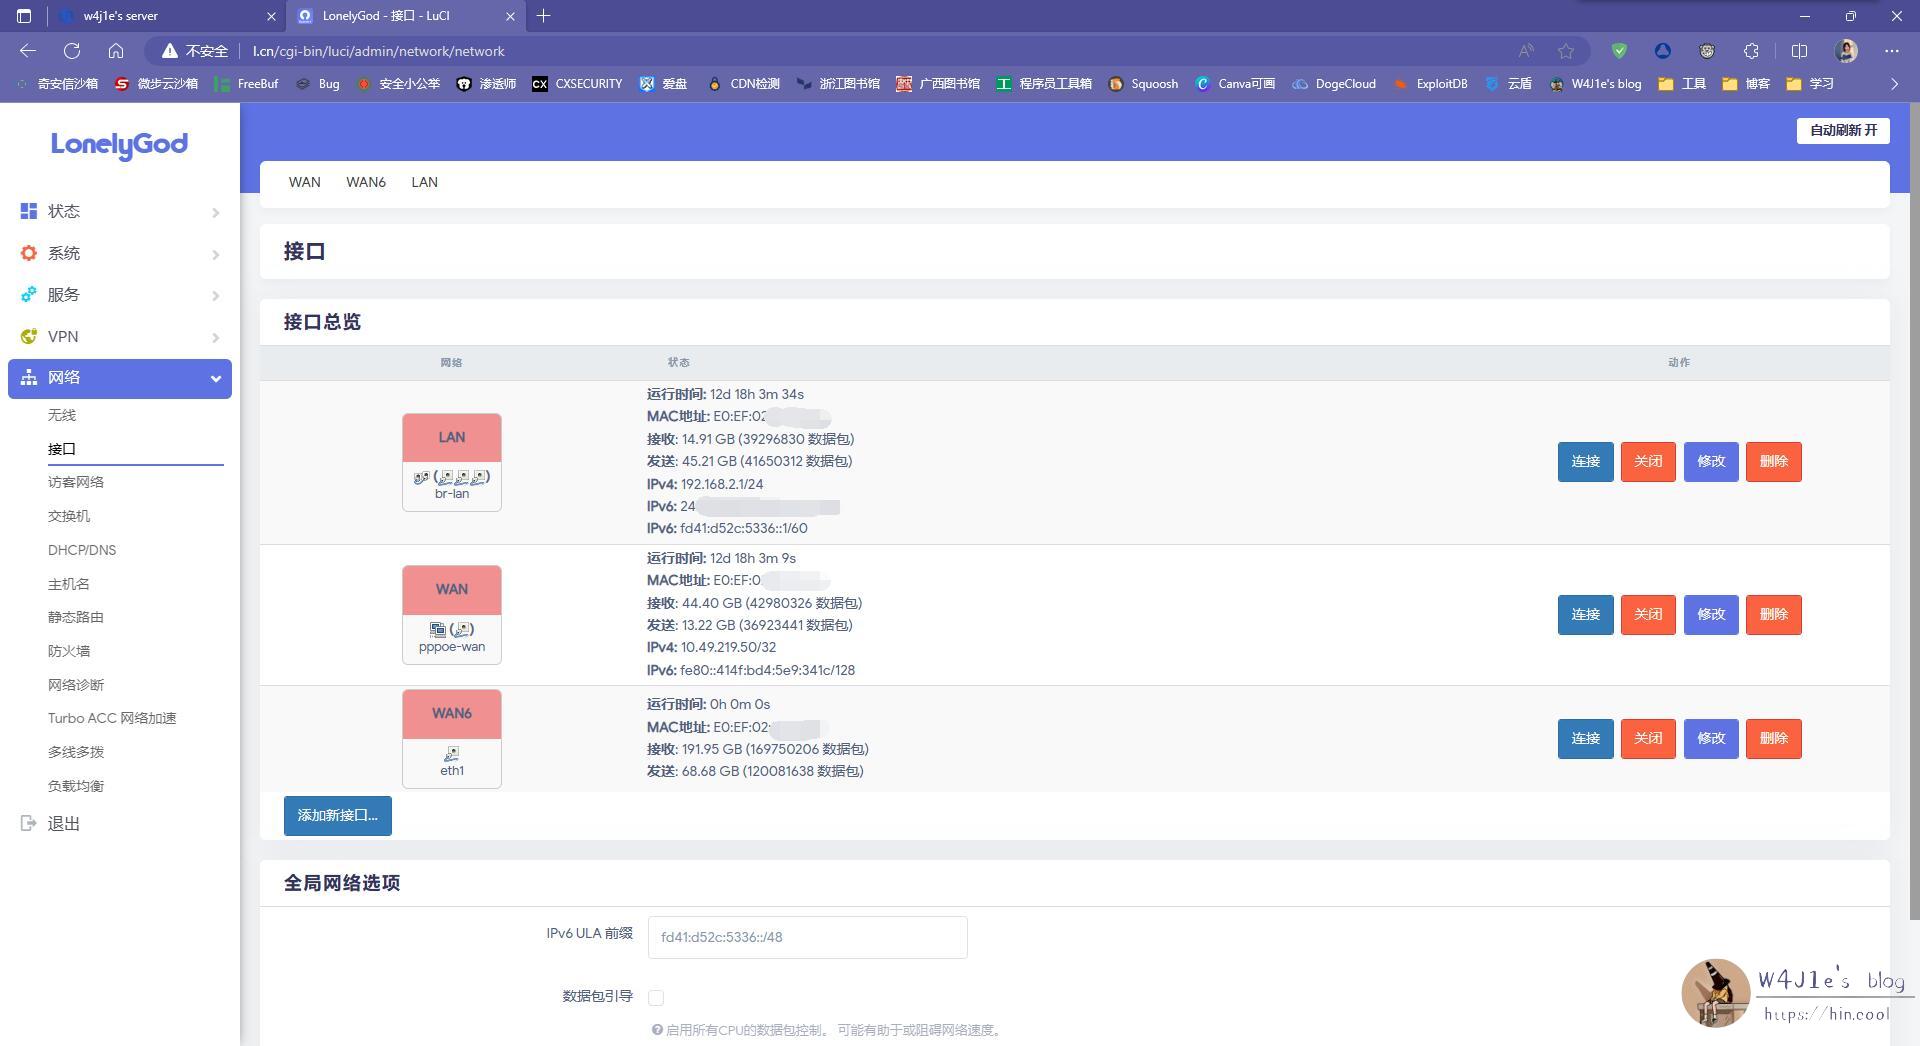The height and width of the screenshot is (1046, 1920).
Task: Click 关闭 button for the WAN interface
Action: [1647, 614]
